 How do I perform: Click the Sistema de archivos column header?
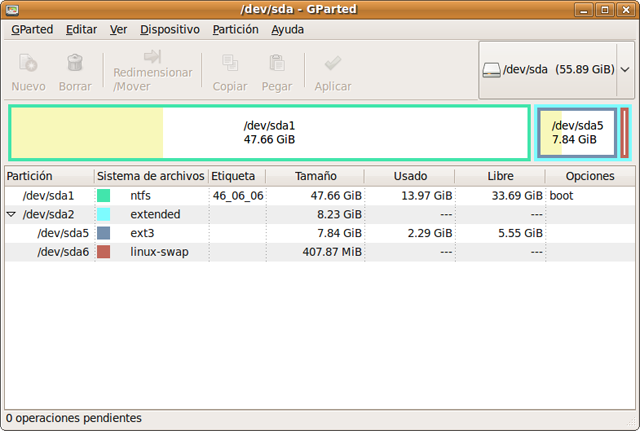(x=150, y=176)
